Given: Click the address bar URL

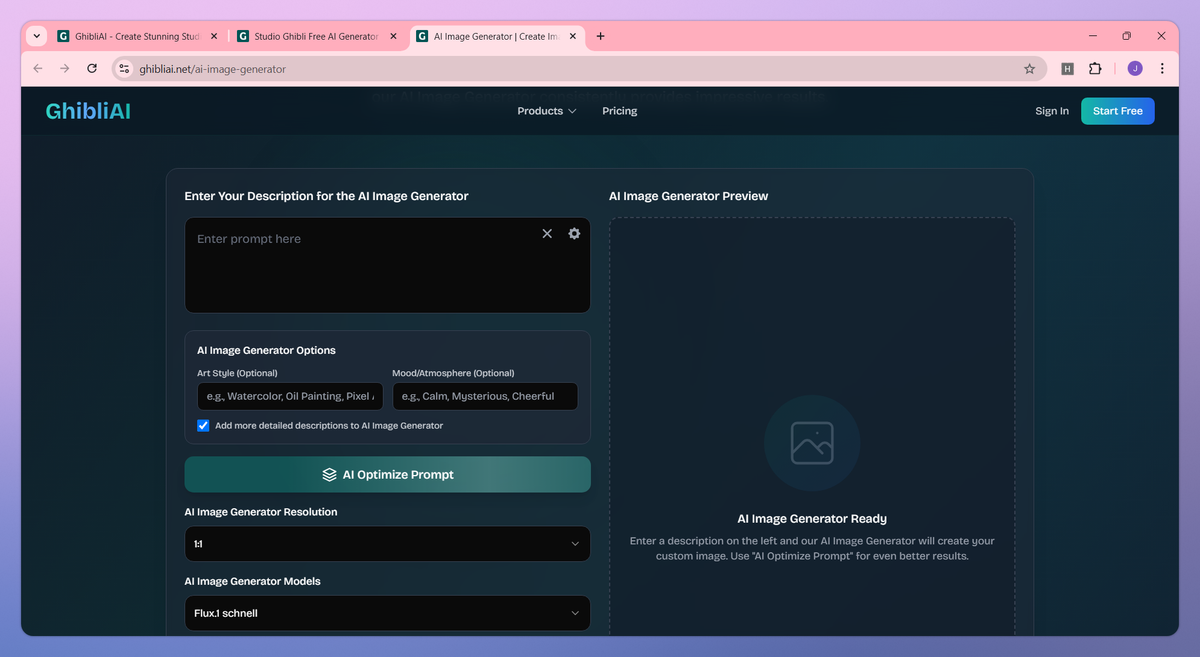Looking at the screenshot, I should [212, 69].
